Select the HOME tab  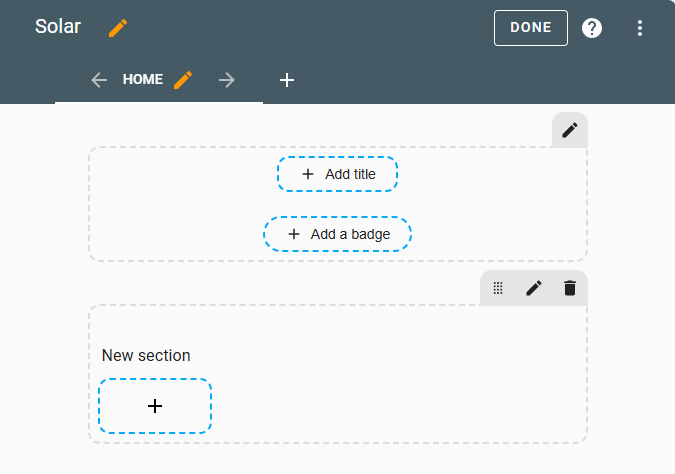coord(142,79)
